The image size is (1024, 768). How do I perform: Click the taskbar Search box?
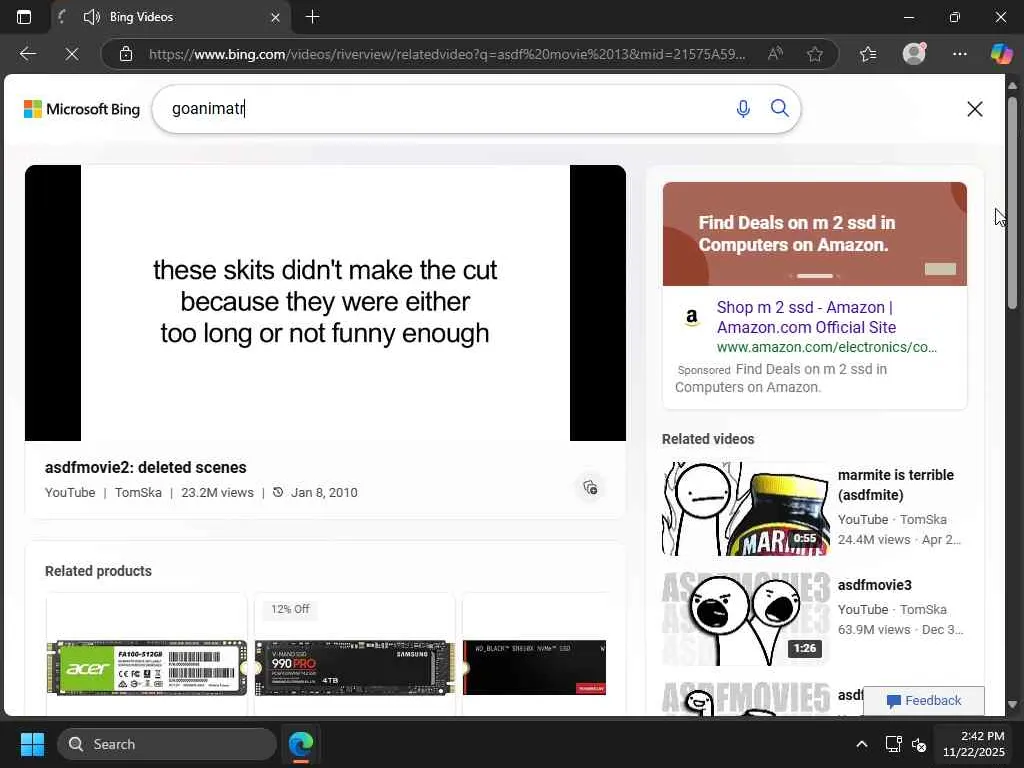click(167, 744)
